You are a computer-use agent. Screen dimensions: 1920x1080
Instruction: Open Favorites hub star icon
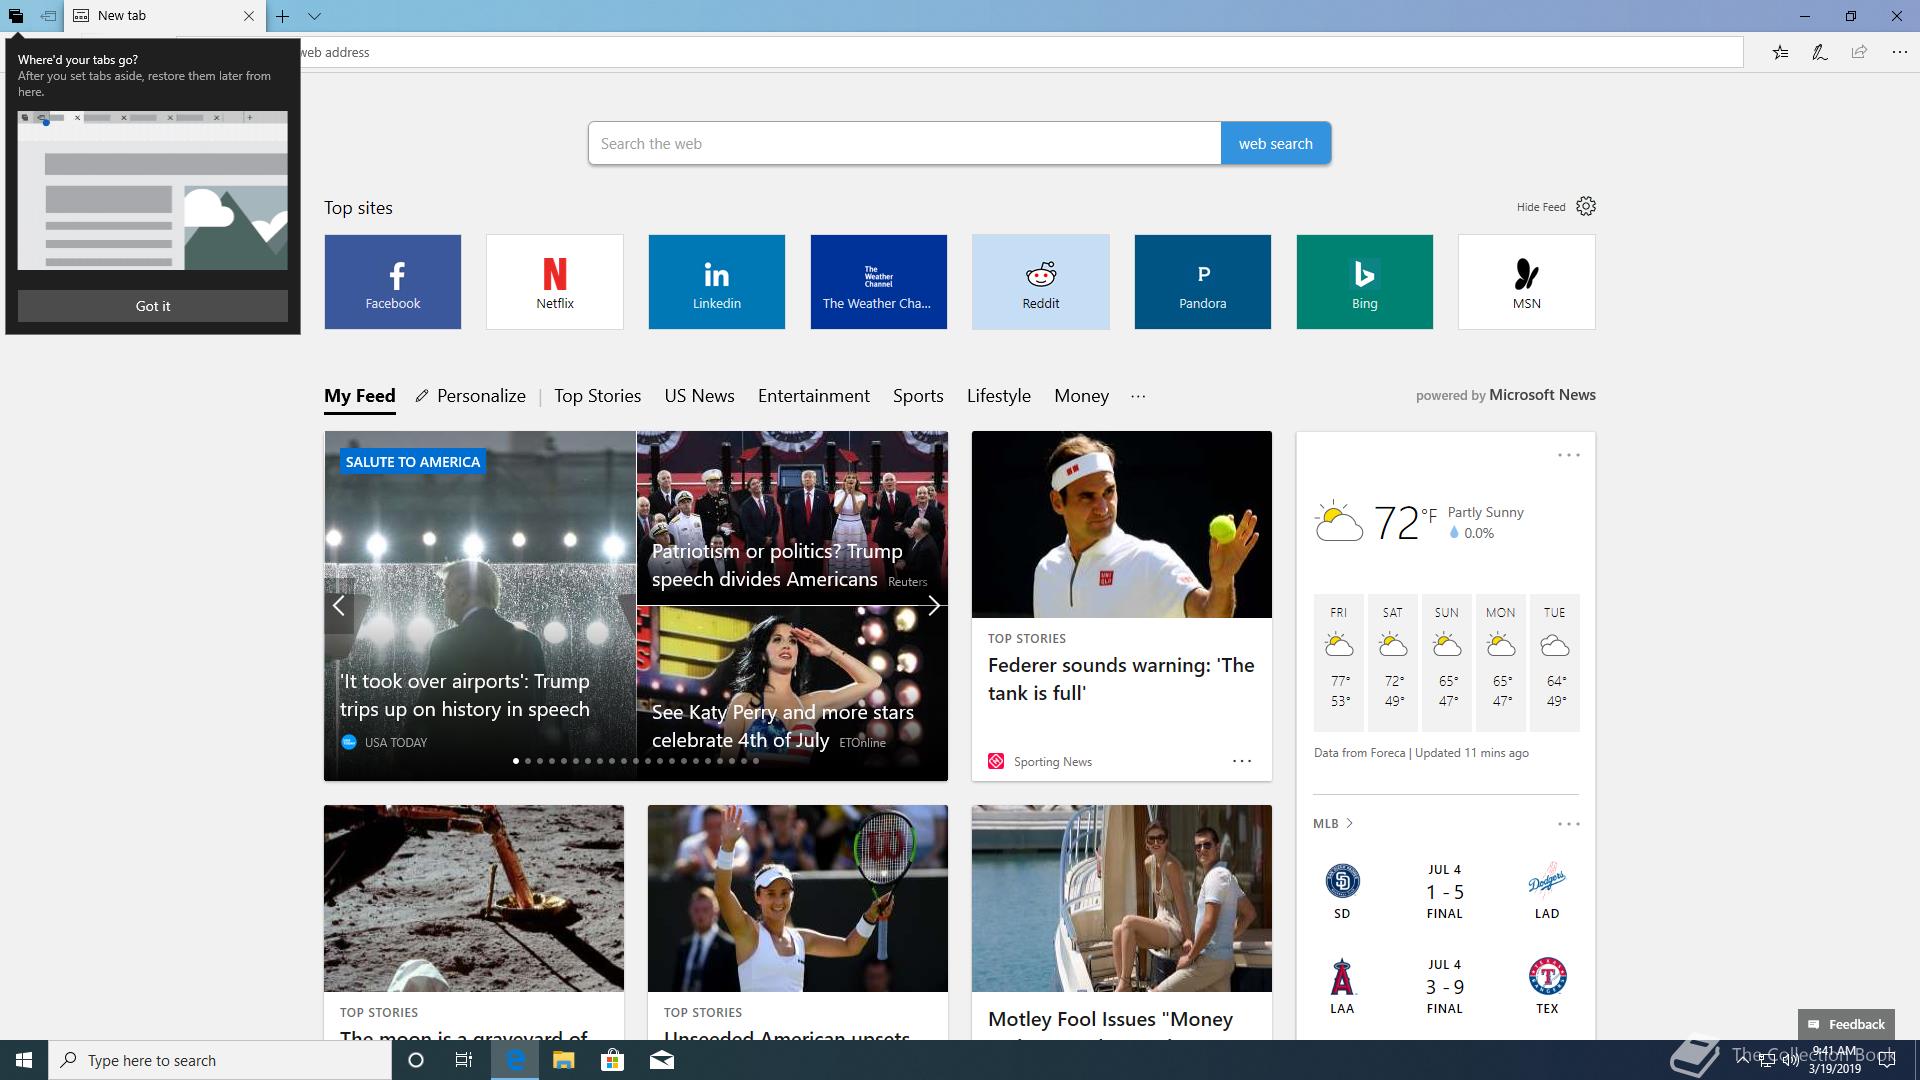1780,52
